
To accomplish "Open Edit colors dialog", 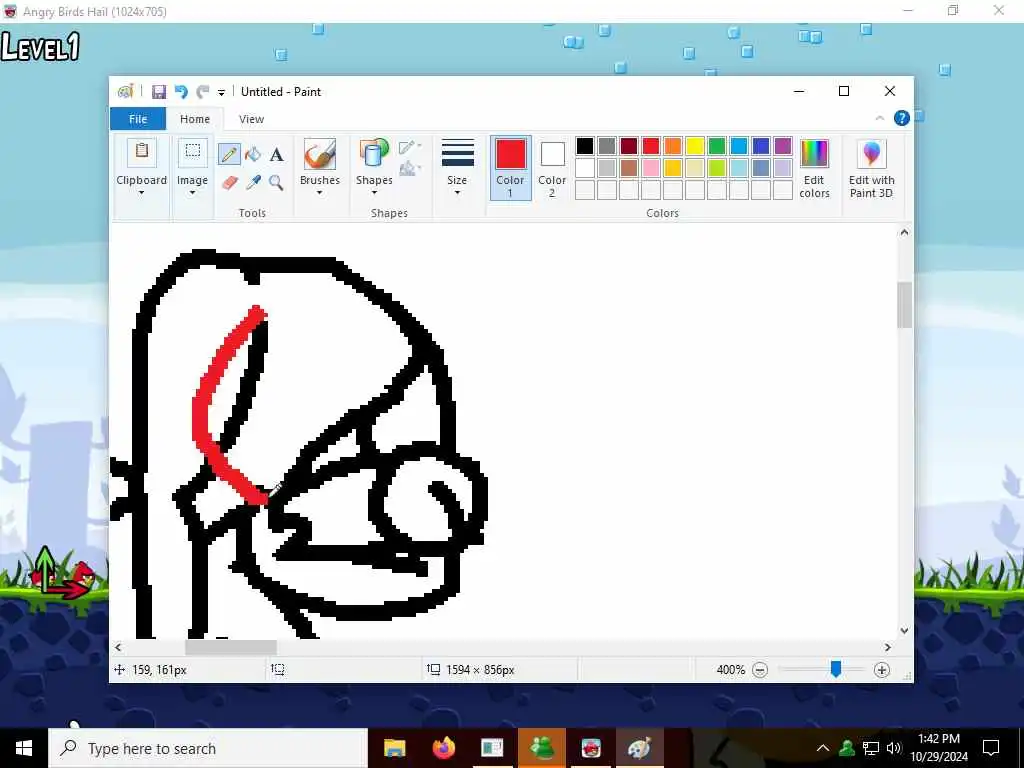I will pyautogui.click(x=814, y=168).
